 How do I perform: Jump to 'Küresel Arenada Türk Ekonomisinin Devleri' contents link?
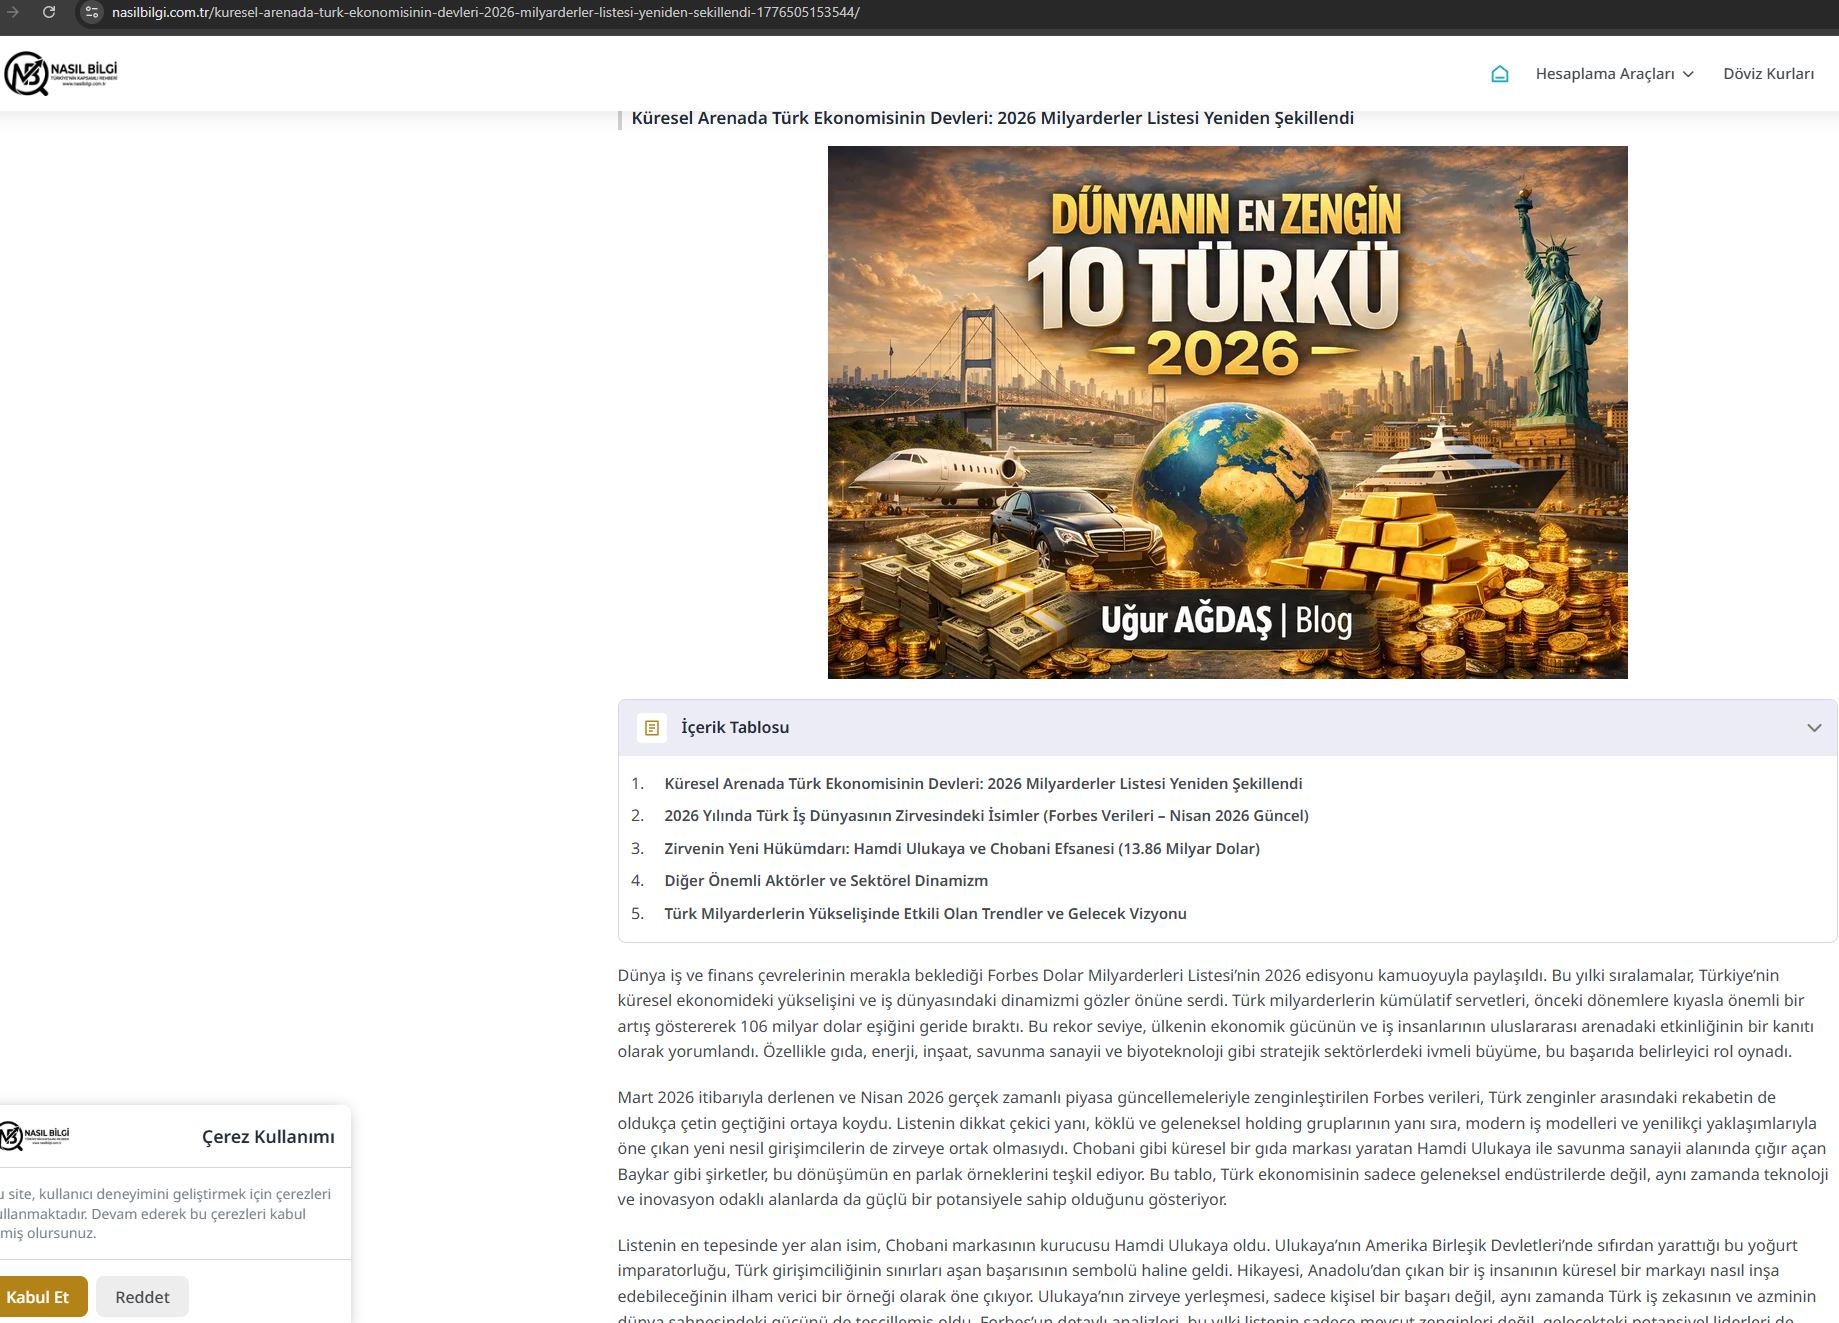983,784
